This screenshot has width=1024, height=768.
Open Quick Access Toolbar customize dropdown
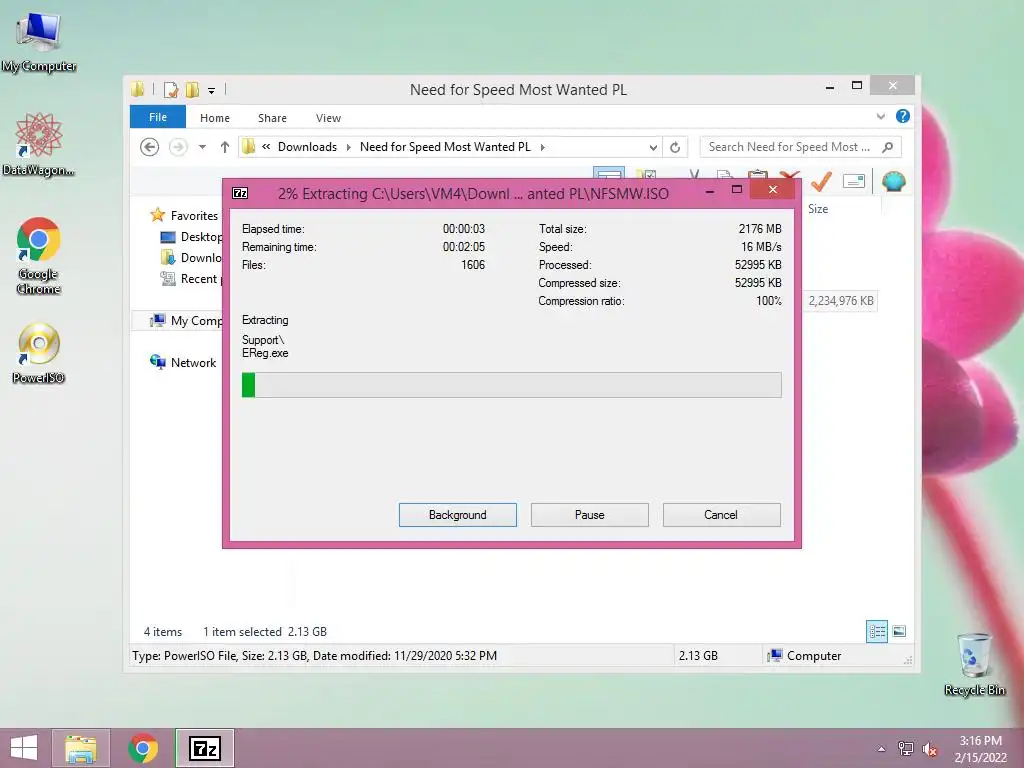coord(212,90)
